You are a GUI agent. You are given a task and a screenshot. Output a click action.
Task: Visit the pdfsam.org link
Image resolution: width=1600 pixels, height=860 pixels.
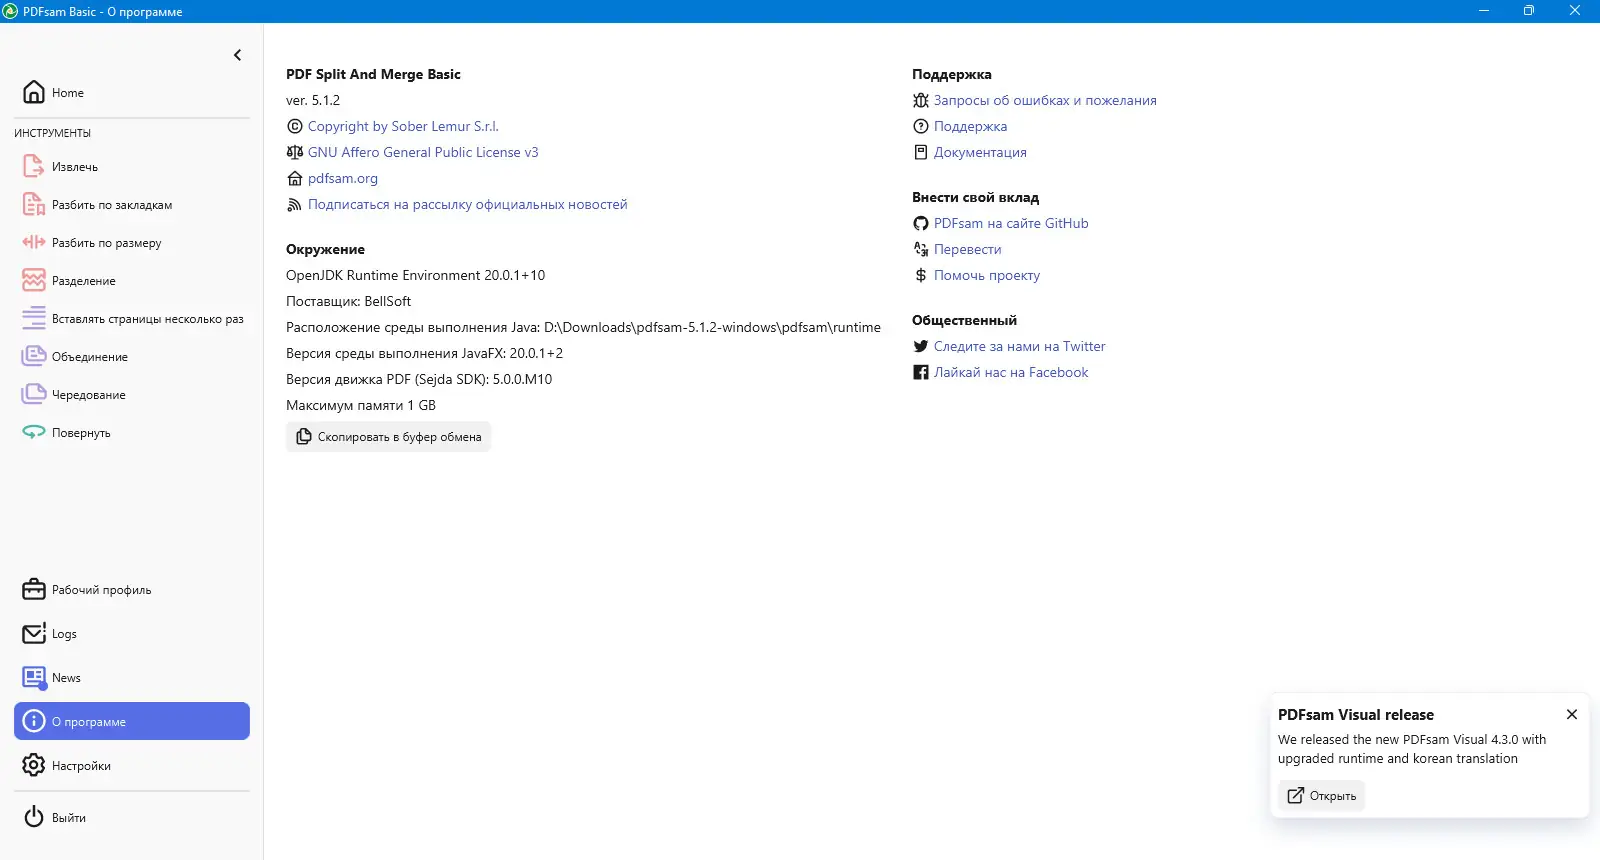343,178
